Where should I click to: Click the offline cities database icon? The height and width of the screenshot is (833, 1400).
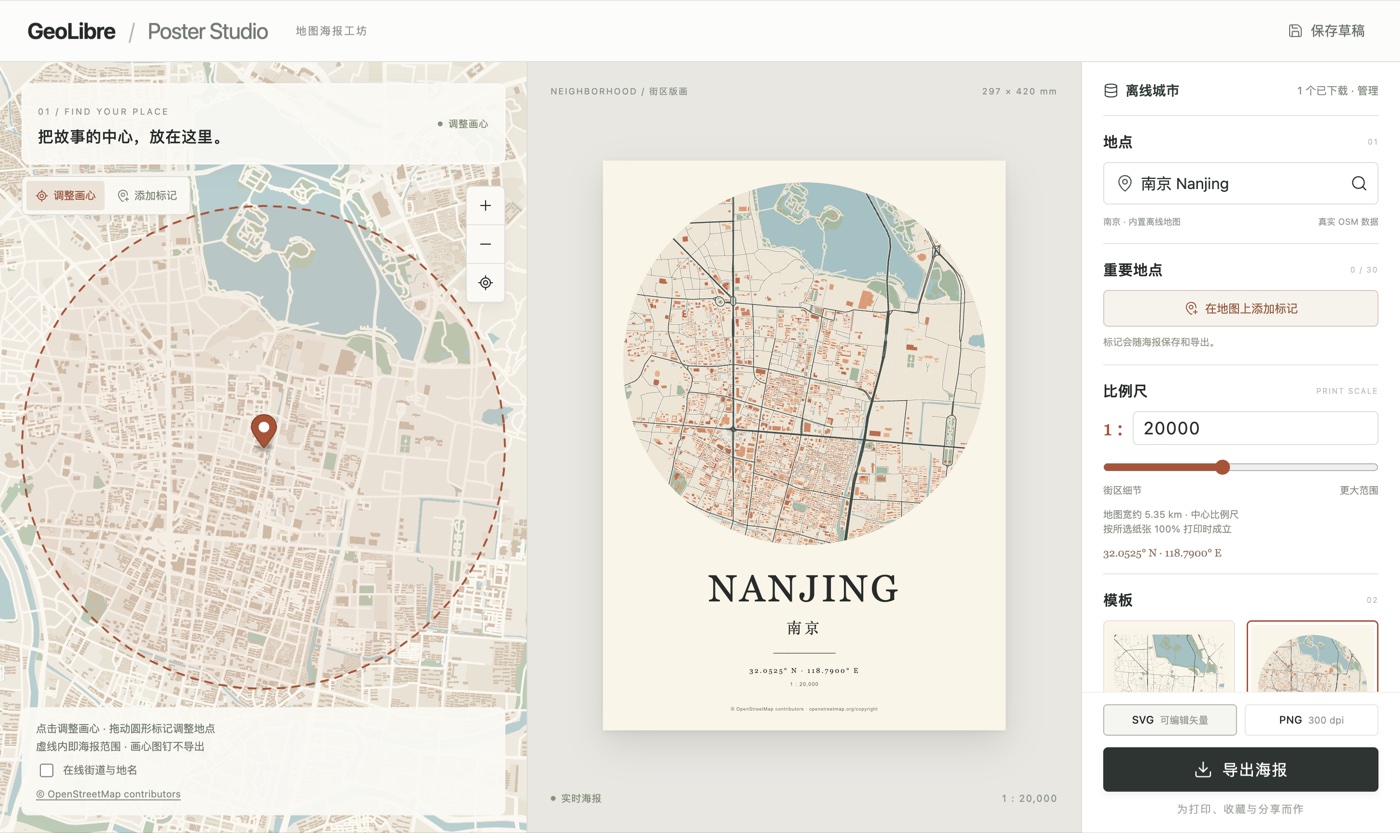(1110, 90)
